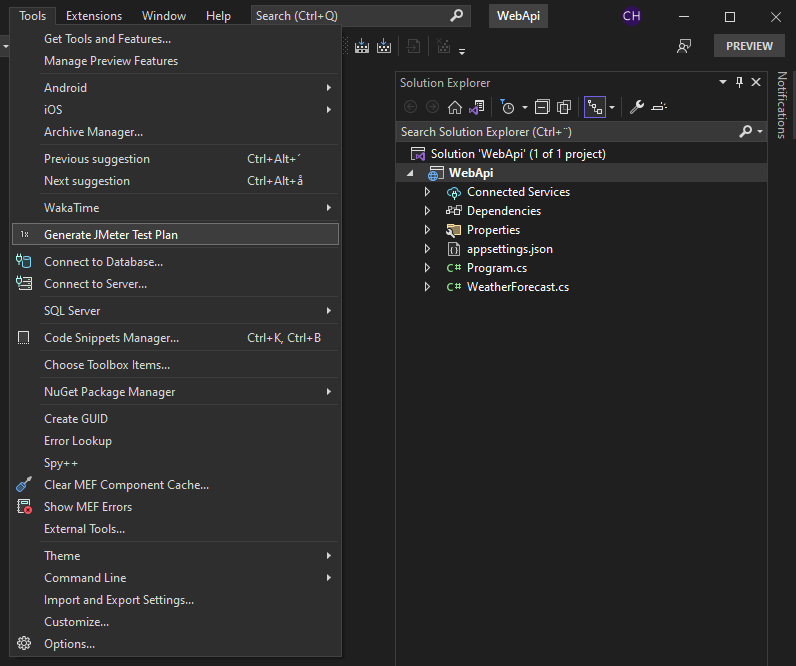This screenshot has width=796, height=666.
Task: Click the Options gear icon
Action: click(23, 643)
